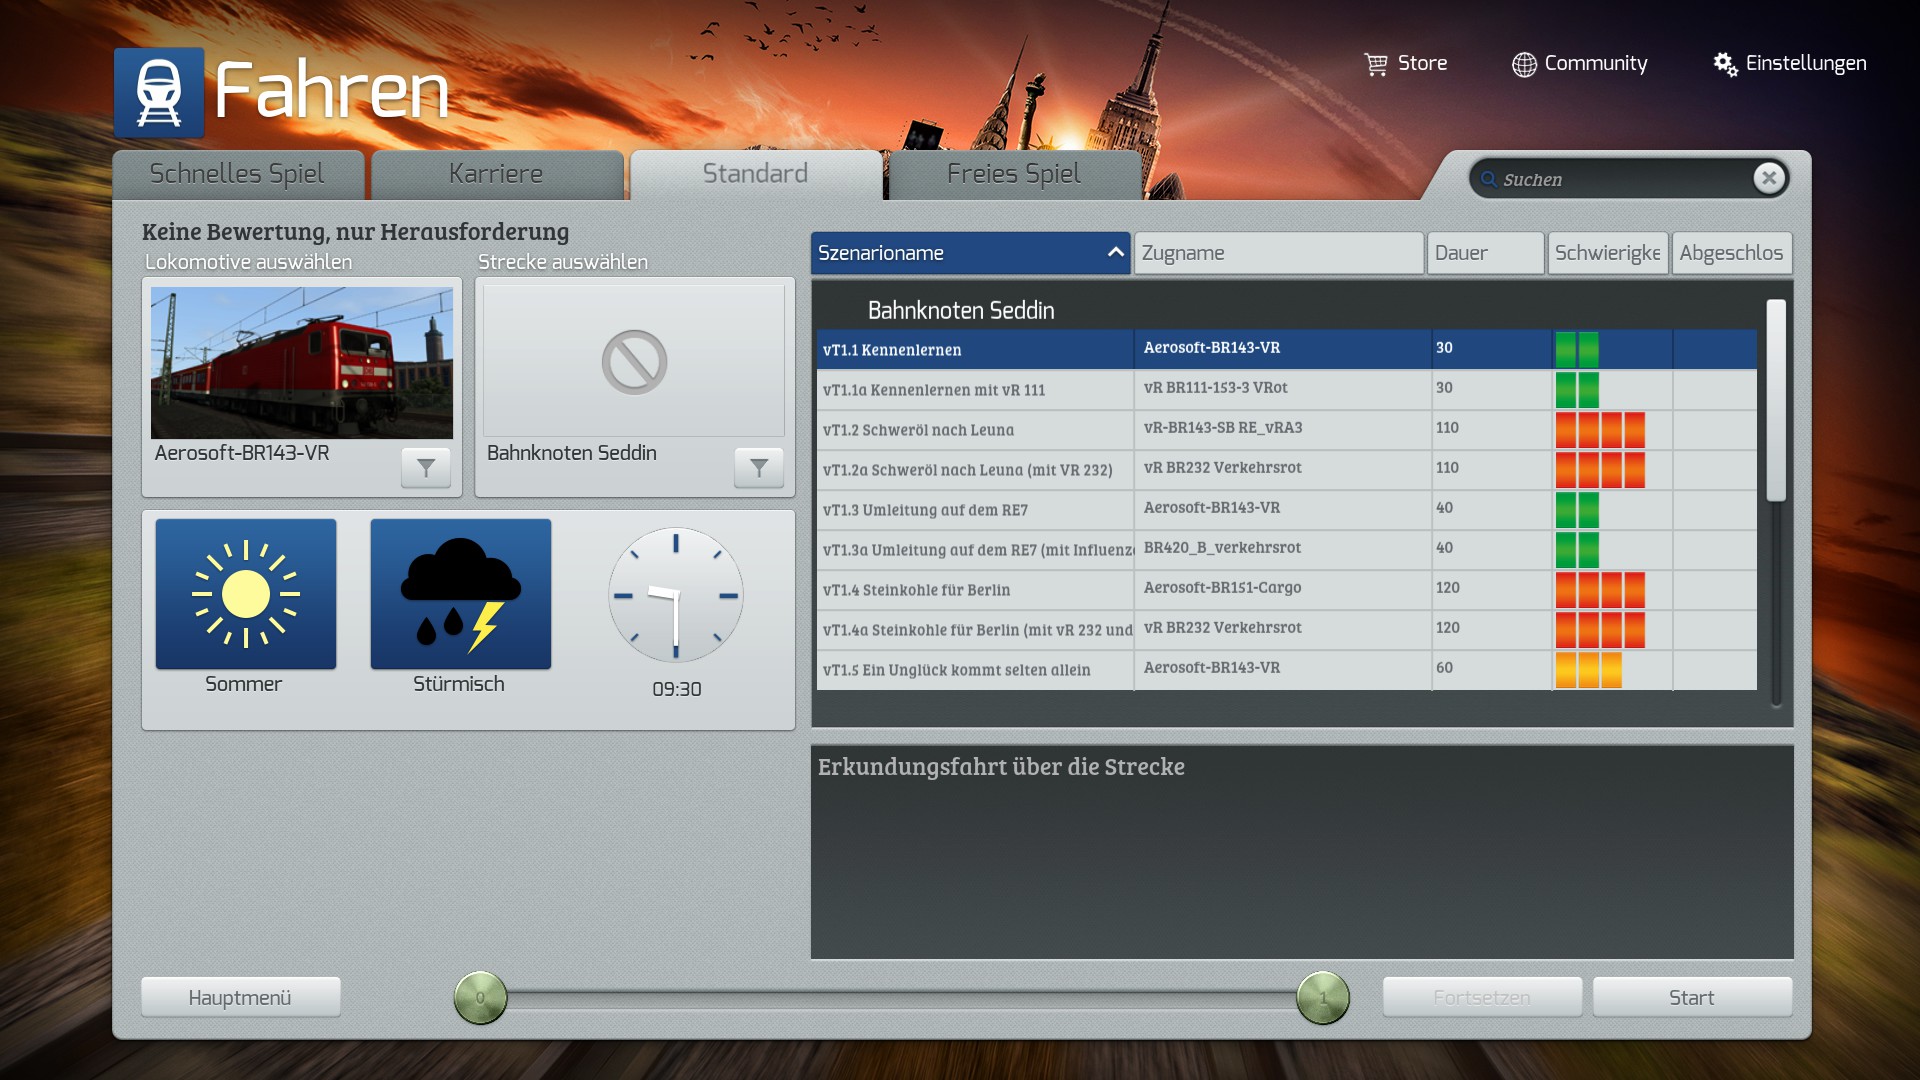
Task: Click the Aerosoft-BR143-VR locomotive thumbnail
Action: 302,363
